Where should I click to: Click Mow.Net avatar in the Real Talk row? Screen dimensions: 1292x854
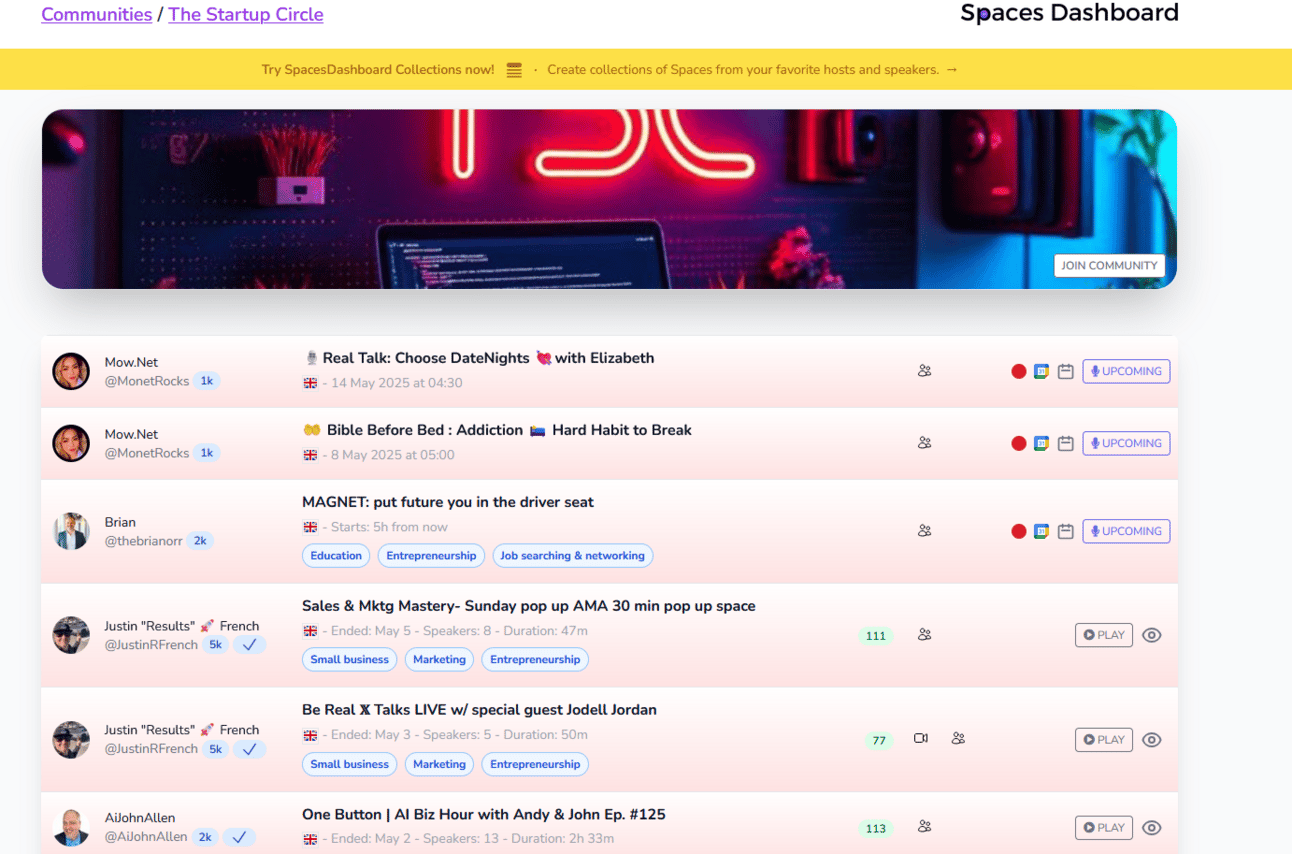71,371
